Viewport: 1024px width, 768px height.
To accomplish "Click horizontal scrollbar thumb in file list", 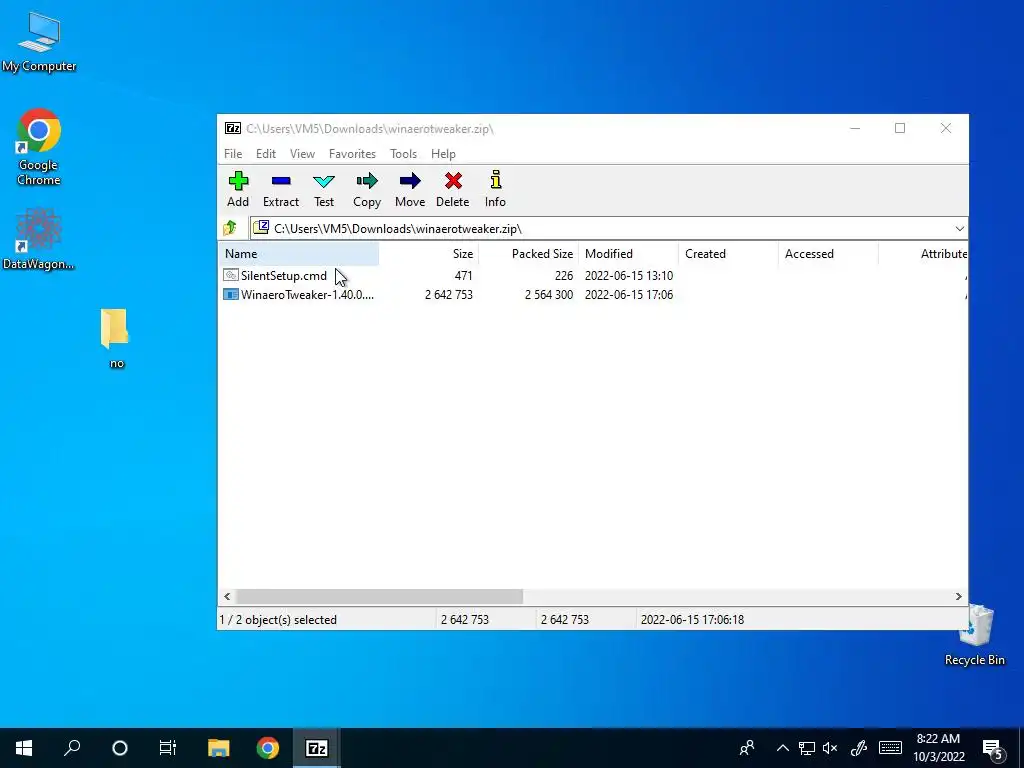I will tap(379, 596).
